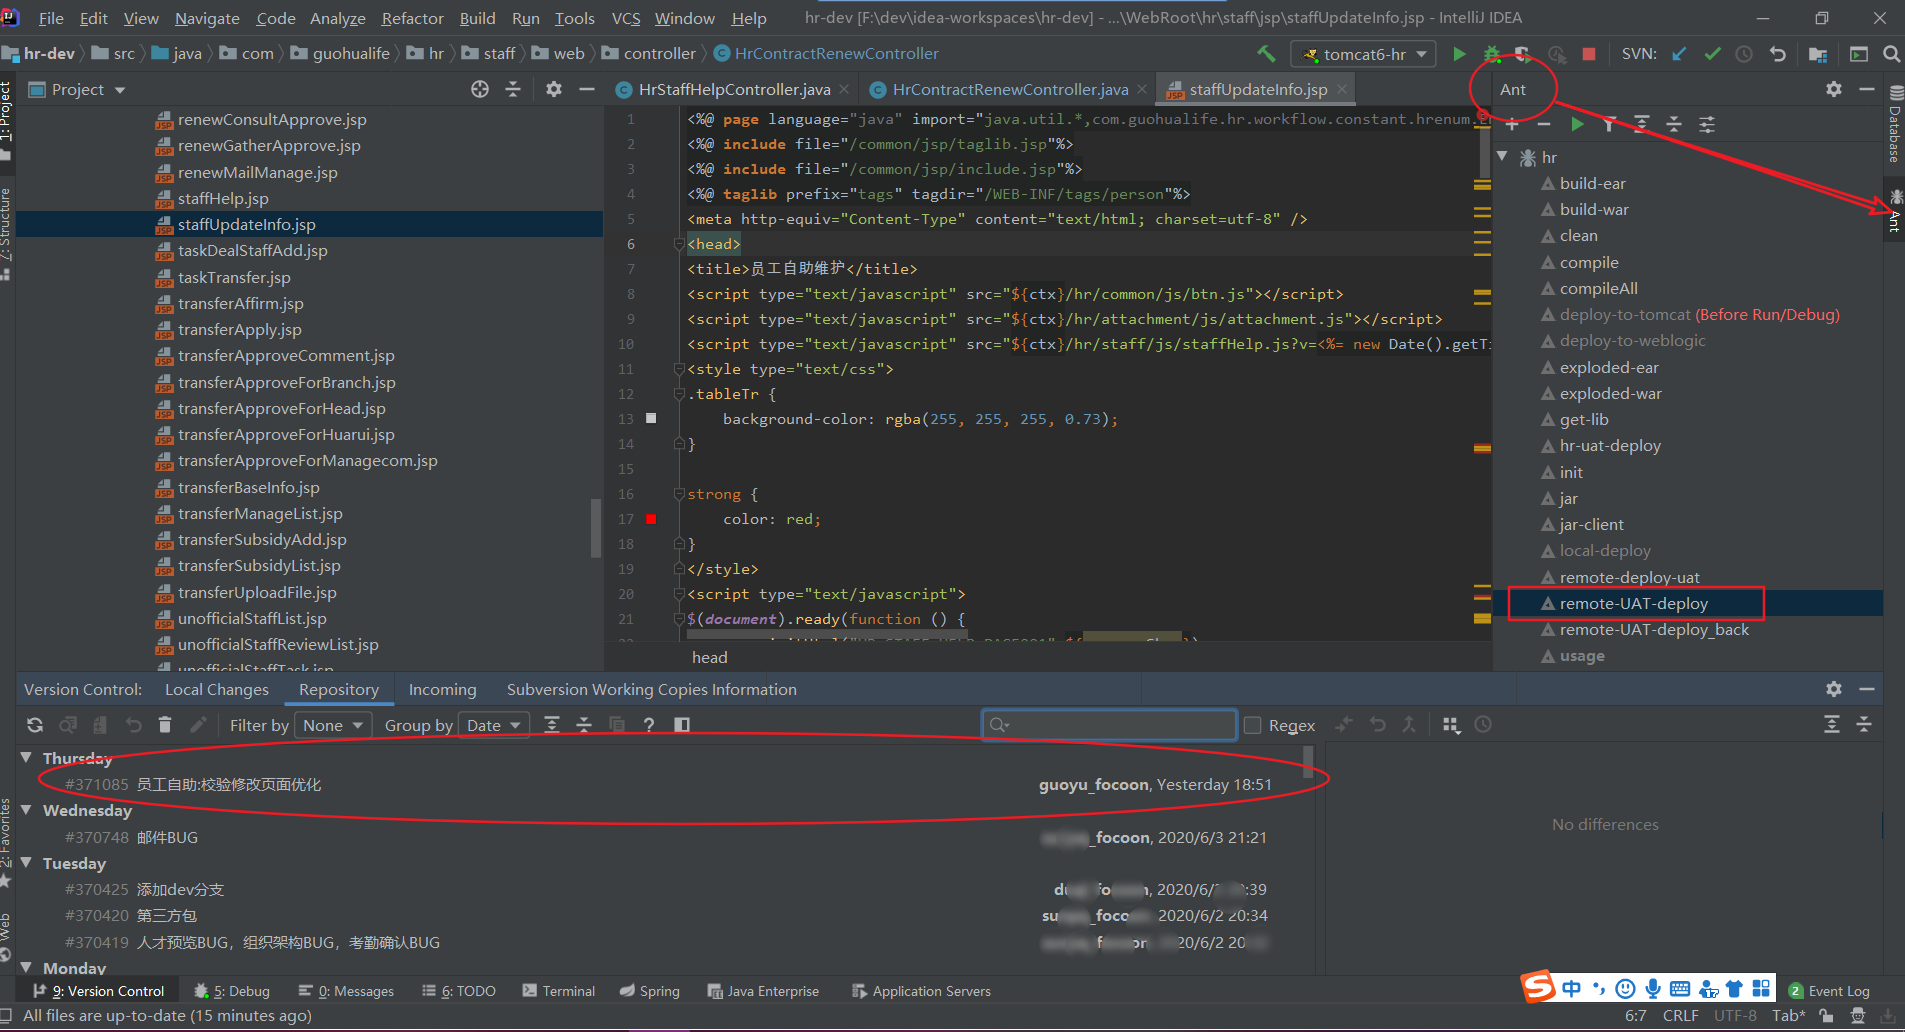
Task: Build project with the hammer icon
Action: (1266, 54)
